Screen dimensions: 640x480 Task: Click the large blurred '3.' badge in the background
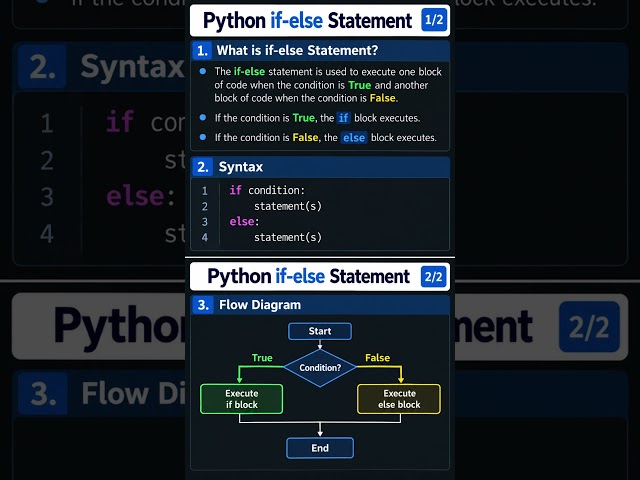(x=43, y=394)
